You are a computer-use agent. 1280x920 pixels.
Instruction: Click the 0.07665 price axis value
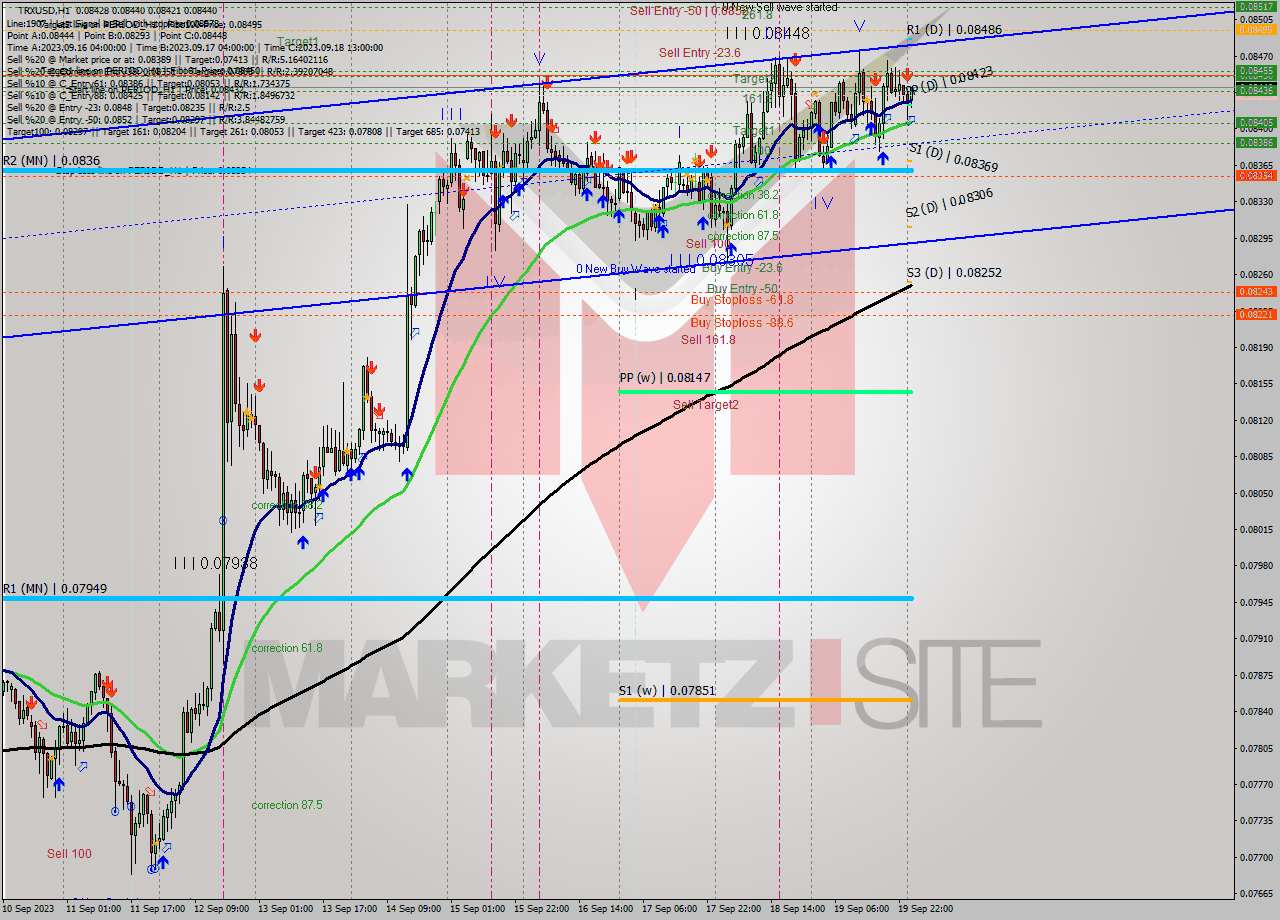point(1256,894)
